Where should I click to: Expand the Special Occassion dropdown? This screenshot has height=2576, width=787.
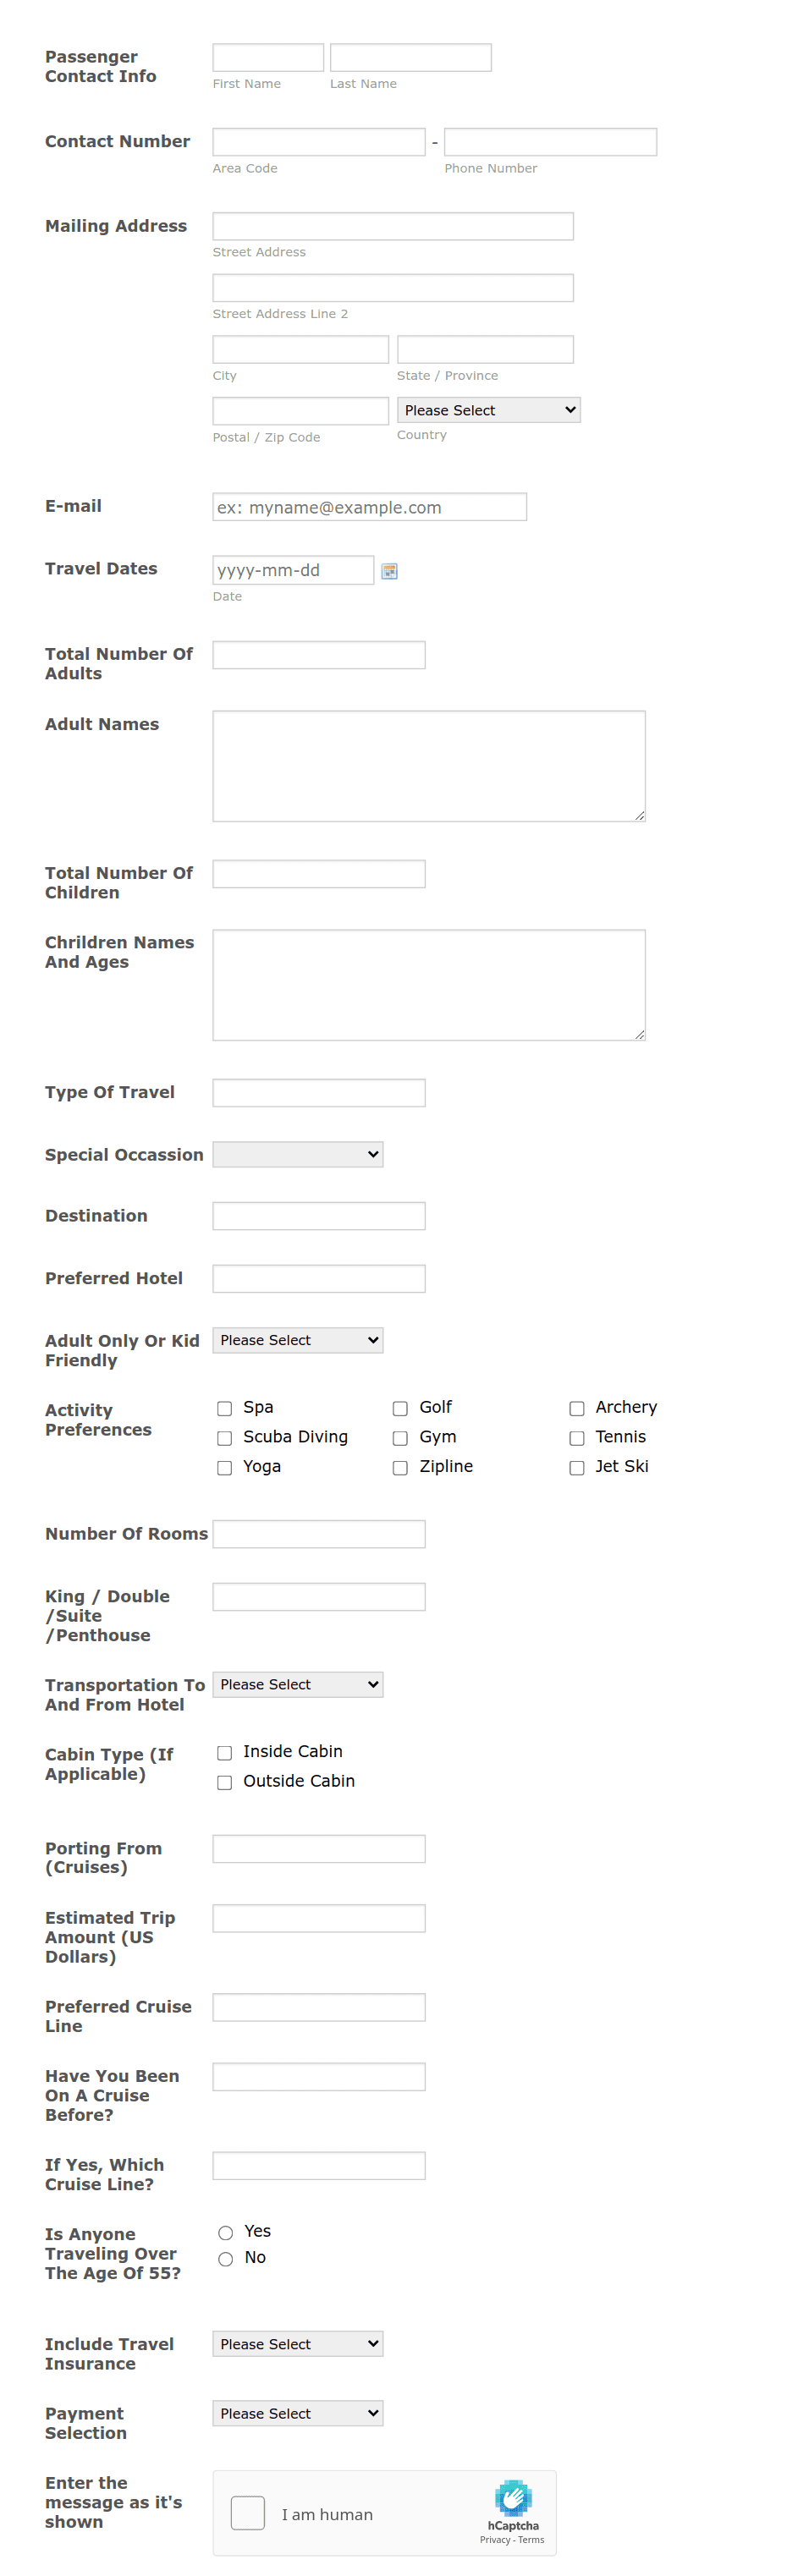coord(297,1154)
